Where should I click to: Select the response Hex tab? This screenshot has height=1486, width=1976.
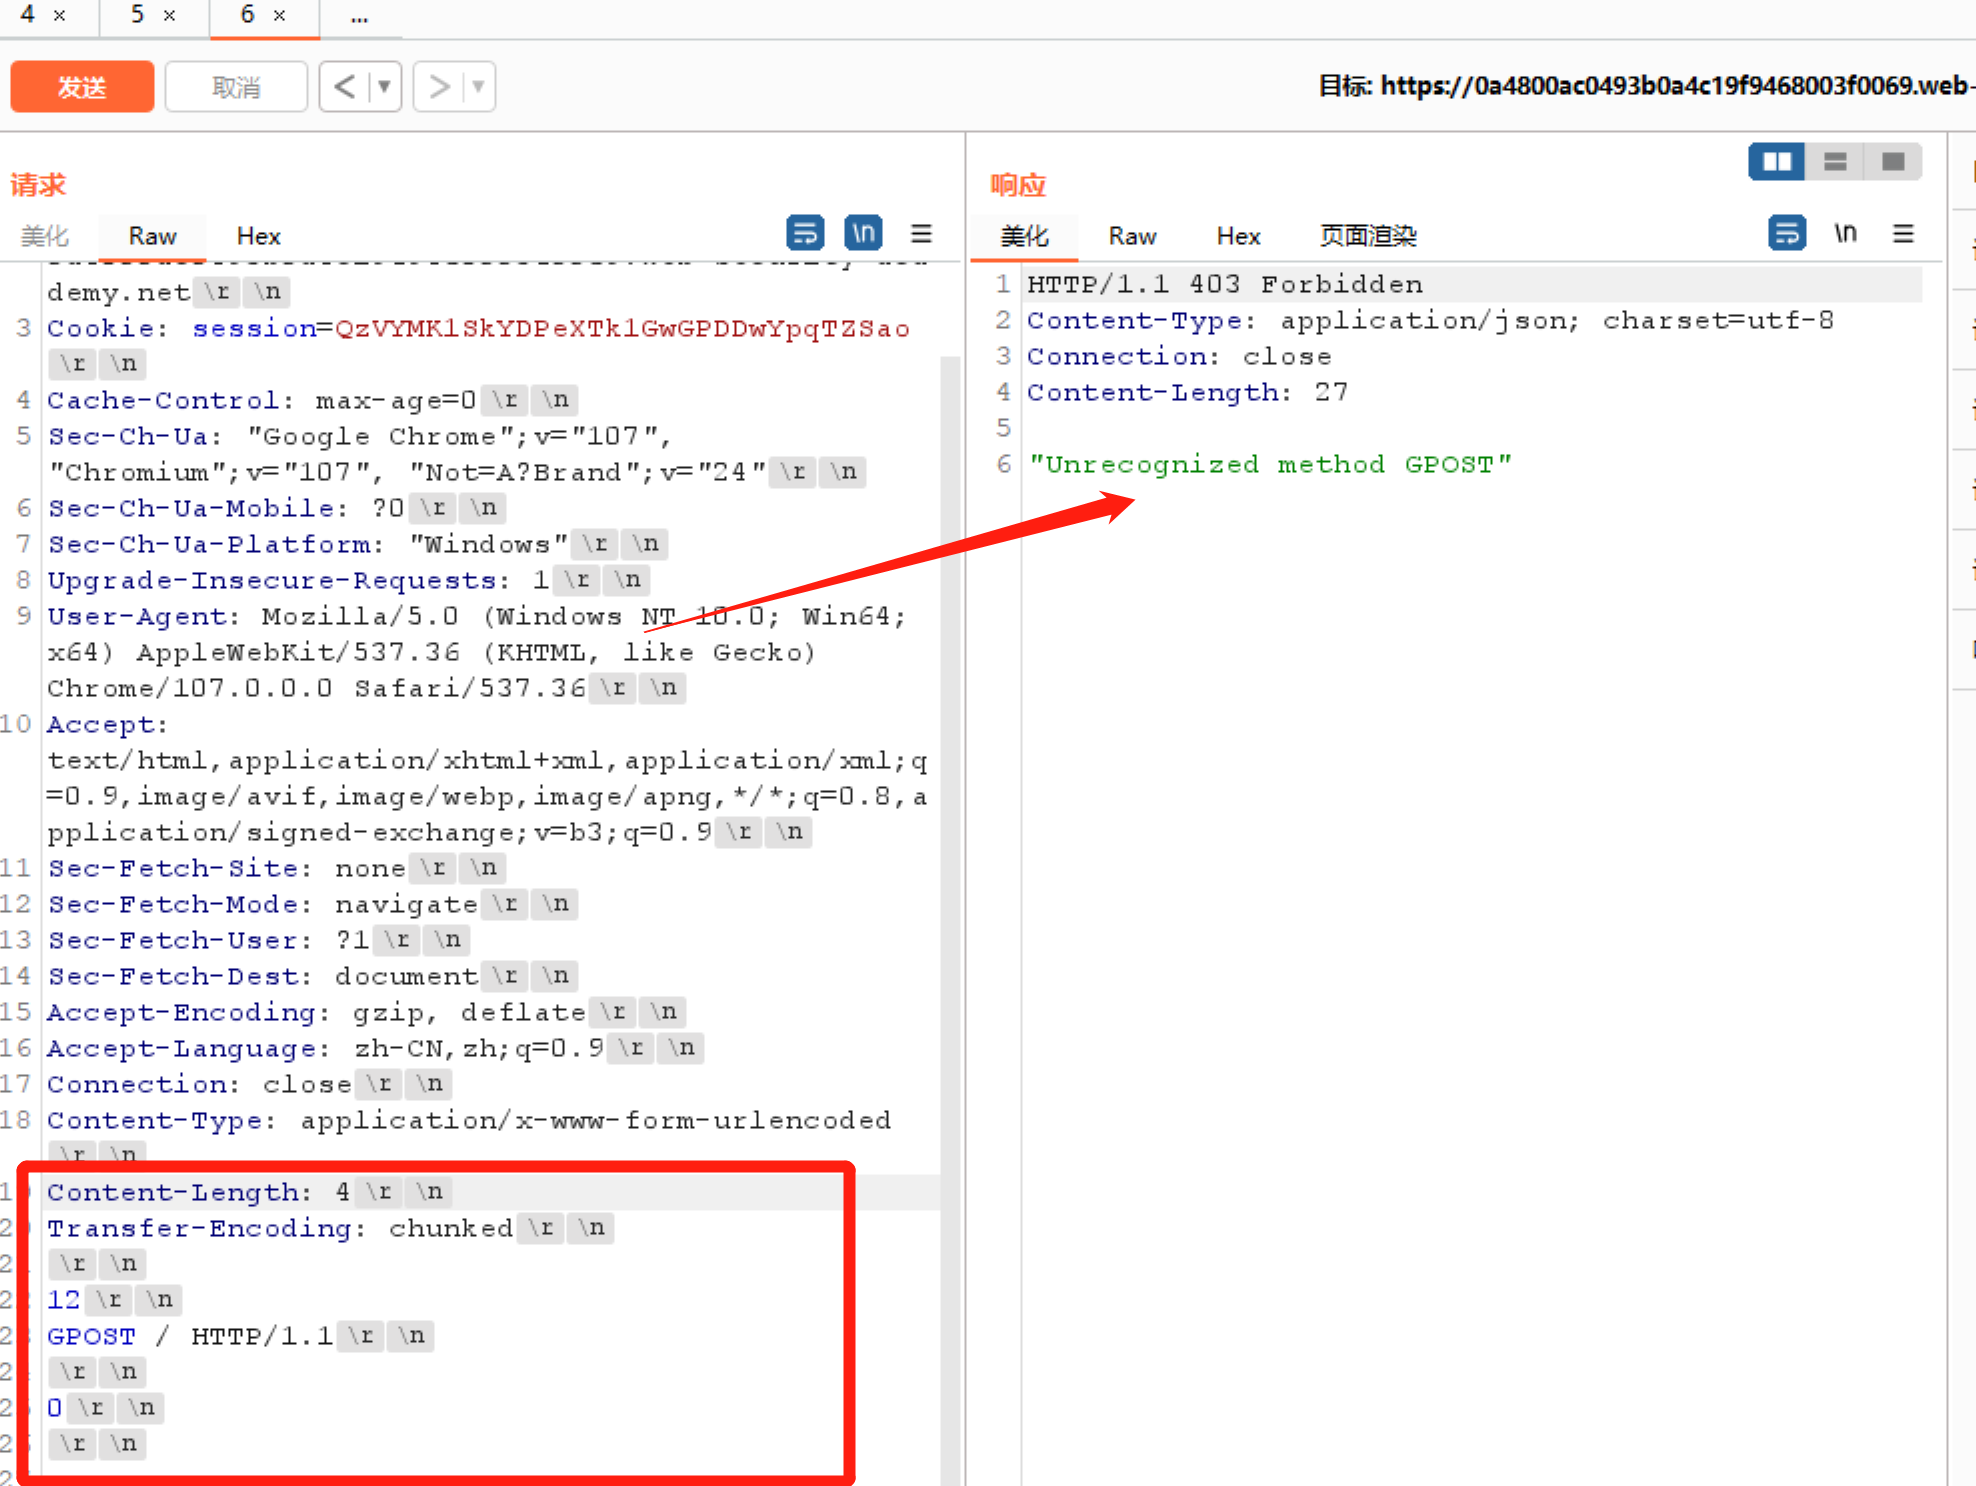[1238, 236]
